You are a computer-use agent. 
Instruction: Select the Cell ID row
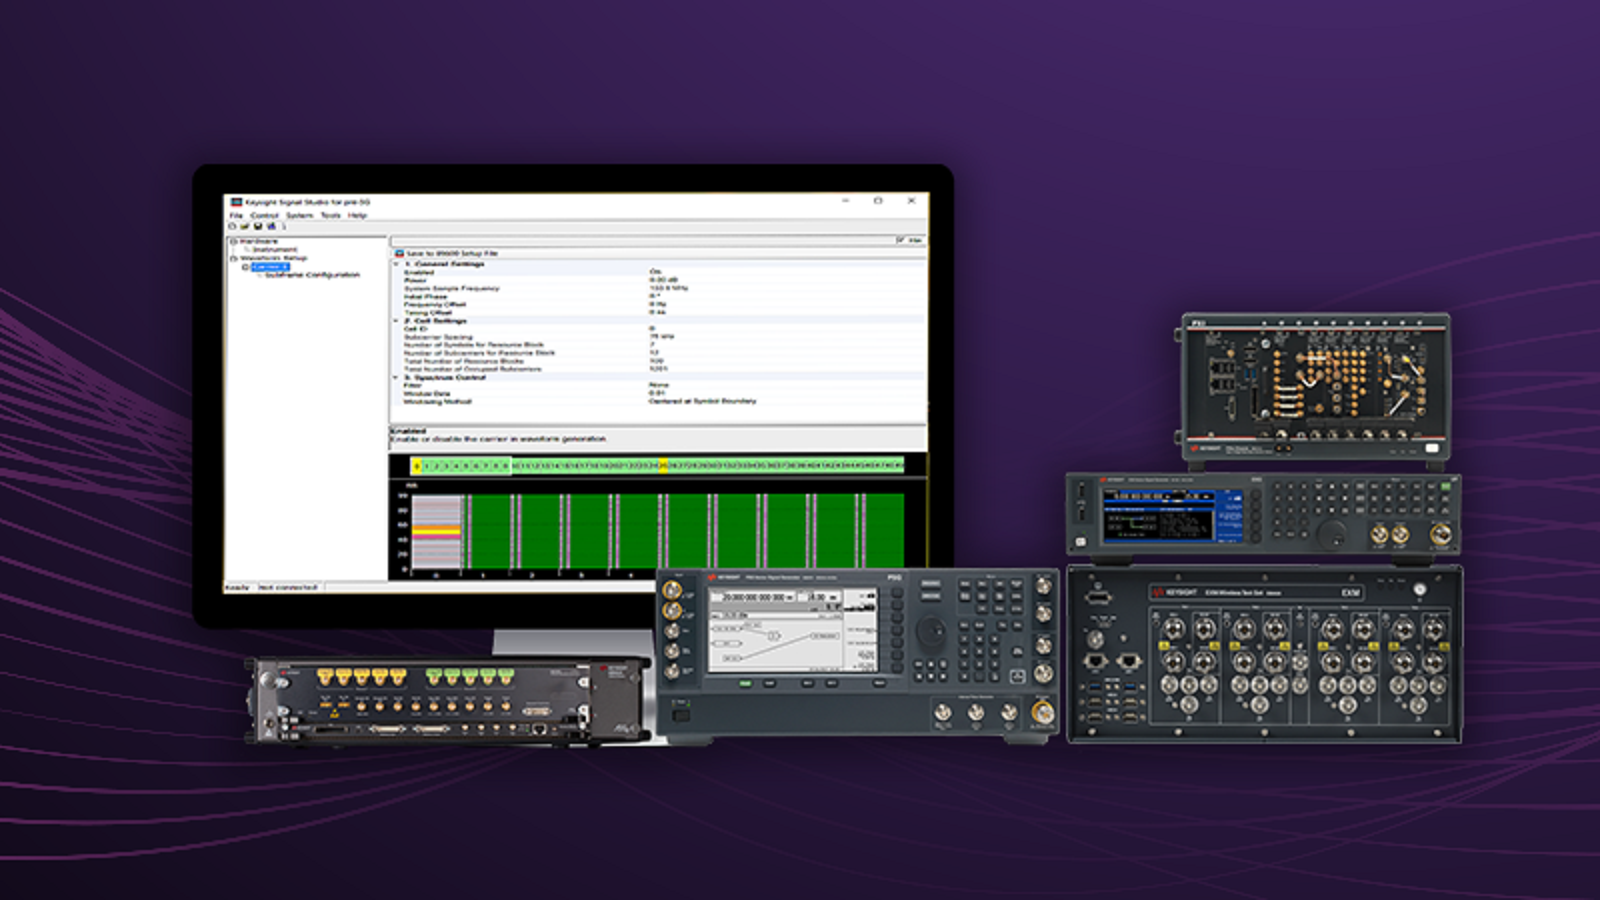[x=658, y=329]
